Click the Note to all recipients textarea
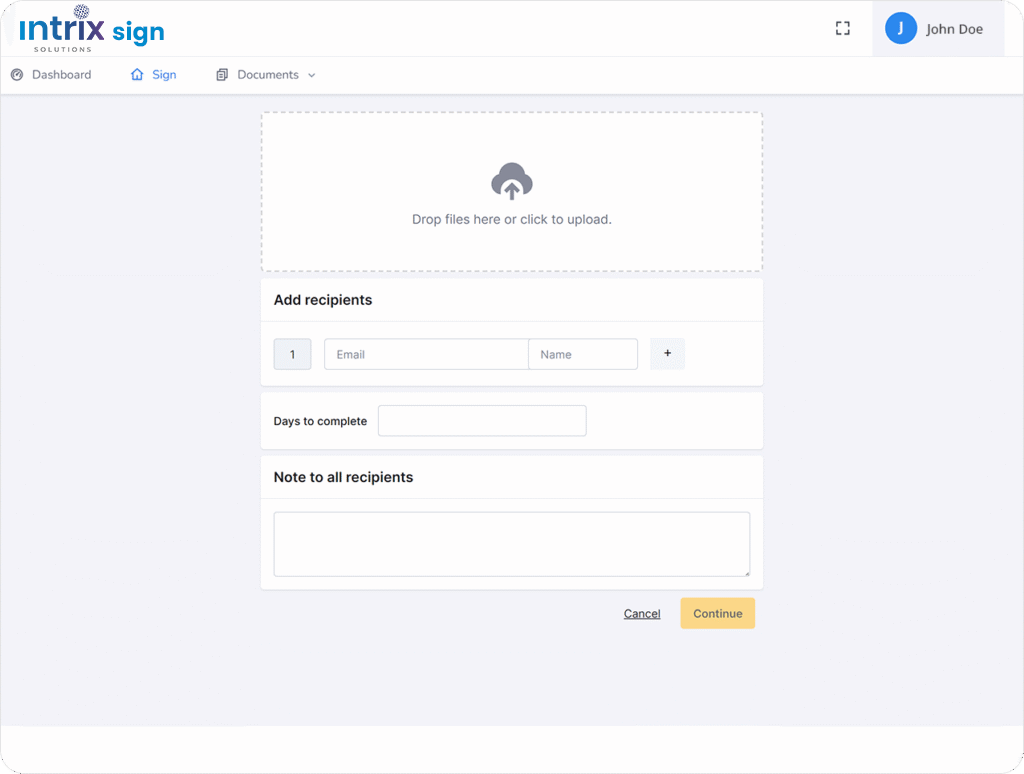Screen dimensions: 1024x774 pos(511,544)
